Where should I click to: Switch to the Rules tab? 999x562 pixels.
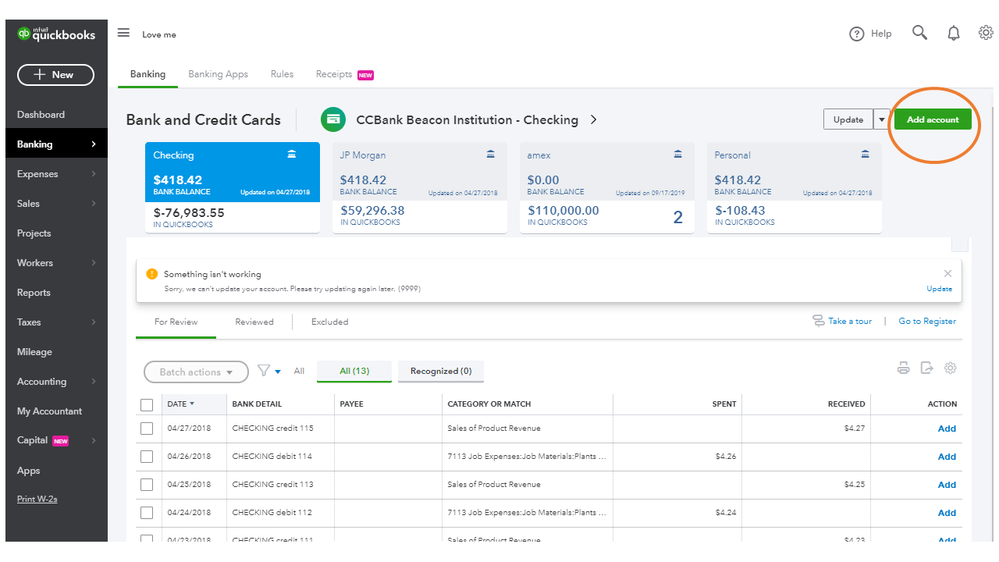pos(282,74)
